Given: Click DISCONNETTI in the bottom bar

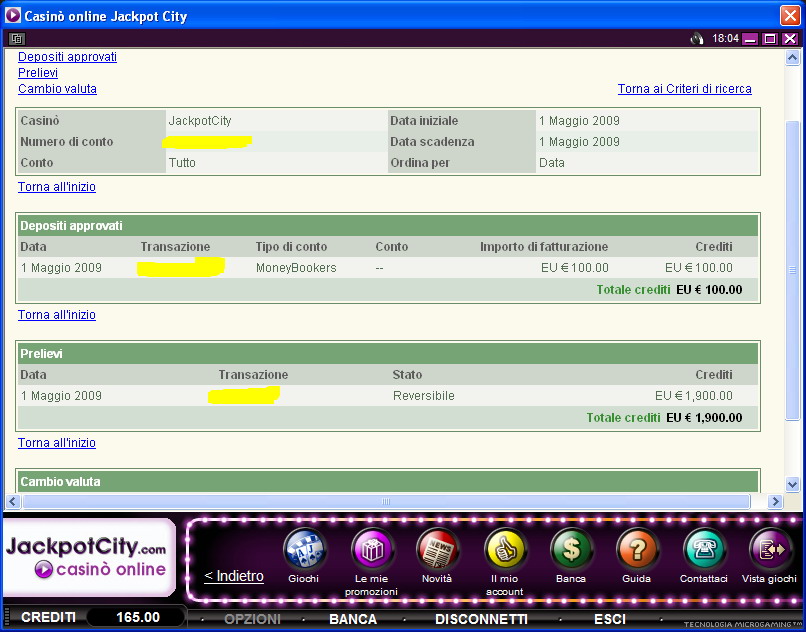Looking at the screenshot, I should coord(481,619).
